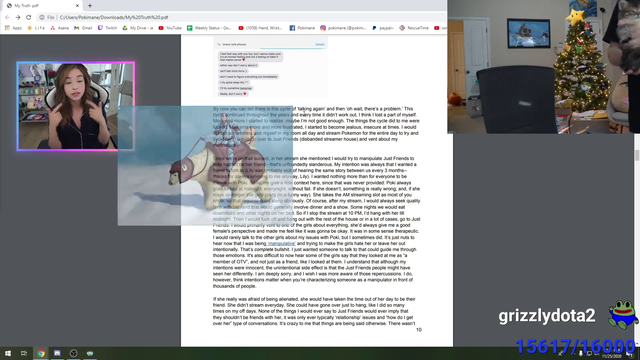640x360 pixels.
Task: Open the RescueTime bookmark
Action: pyautogui.click(x=414, y=28)
